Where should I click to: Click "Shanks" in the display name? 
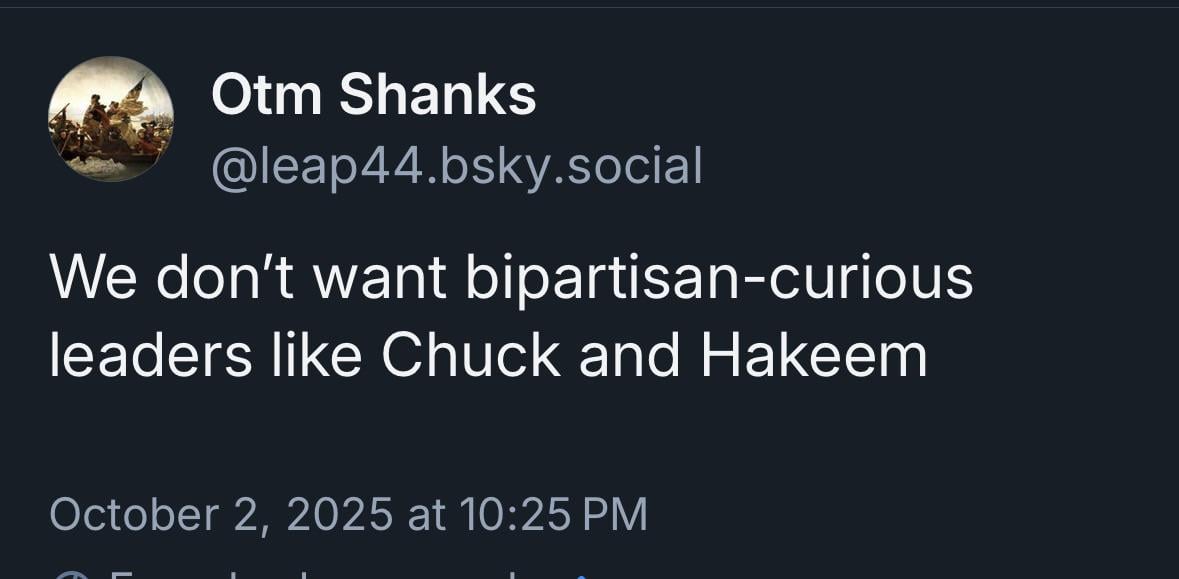[x=437, y=96]
